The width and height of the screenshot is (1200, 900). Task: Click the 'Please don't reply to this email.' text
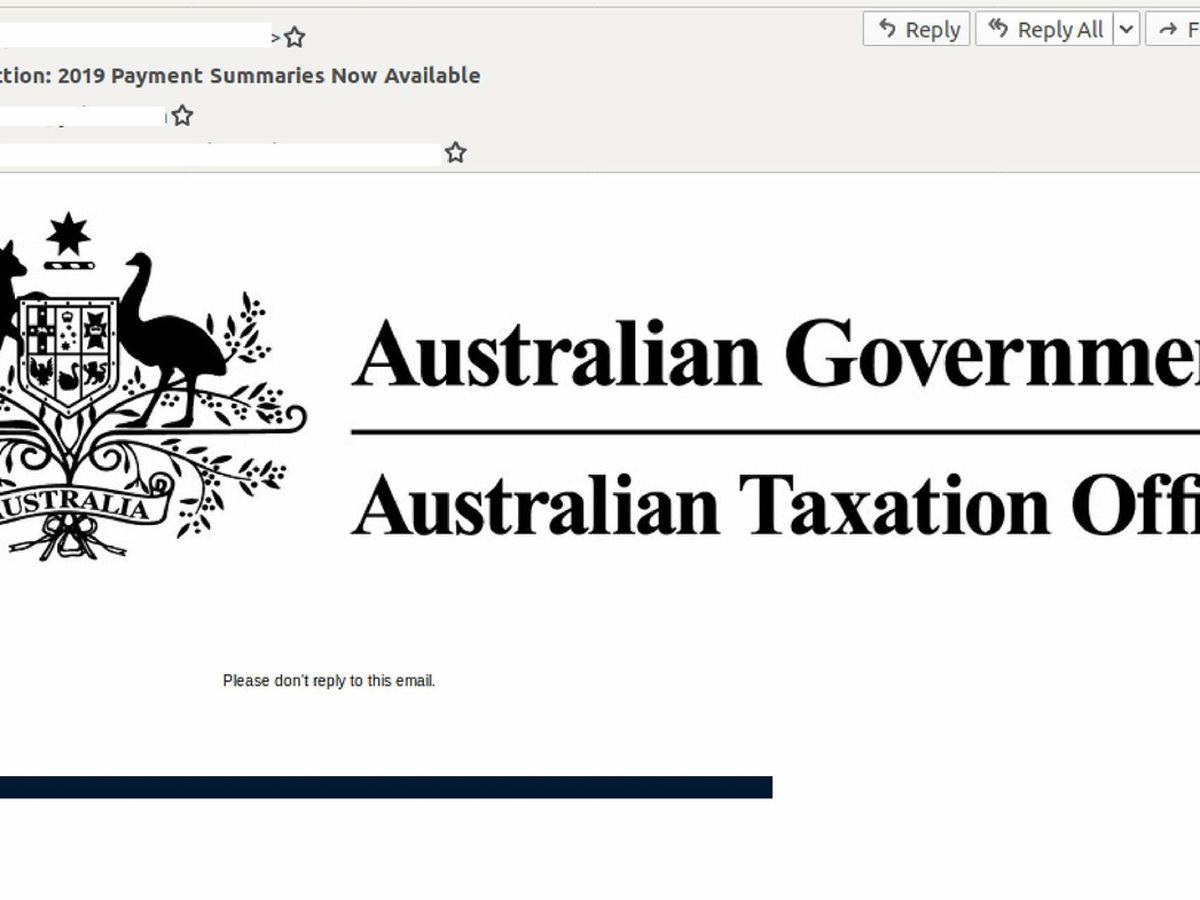tap(329, 681)
